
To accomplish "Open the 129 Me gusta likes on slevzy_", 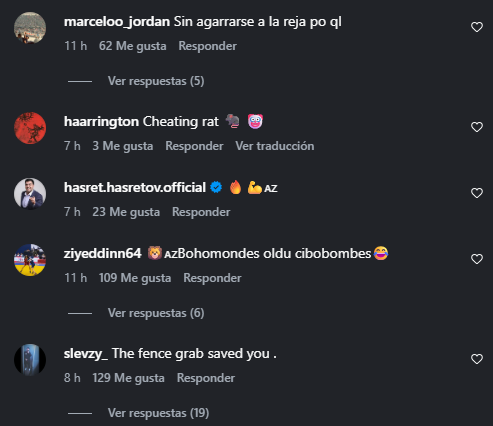I will 128,378.
